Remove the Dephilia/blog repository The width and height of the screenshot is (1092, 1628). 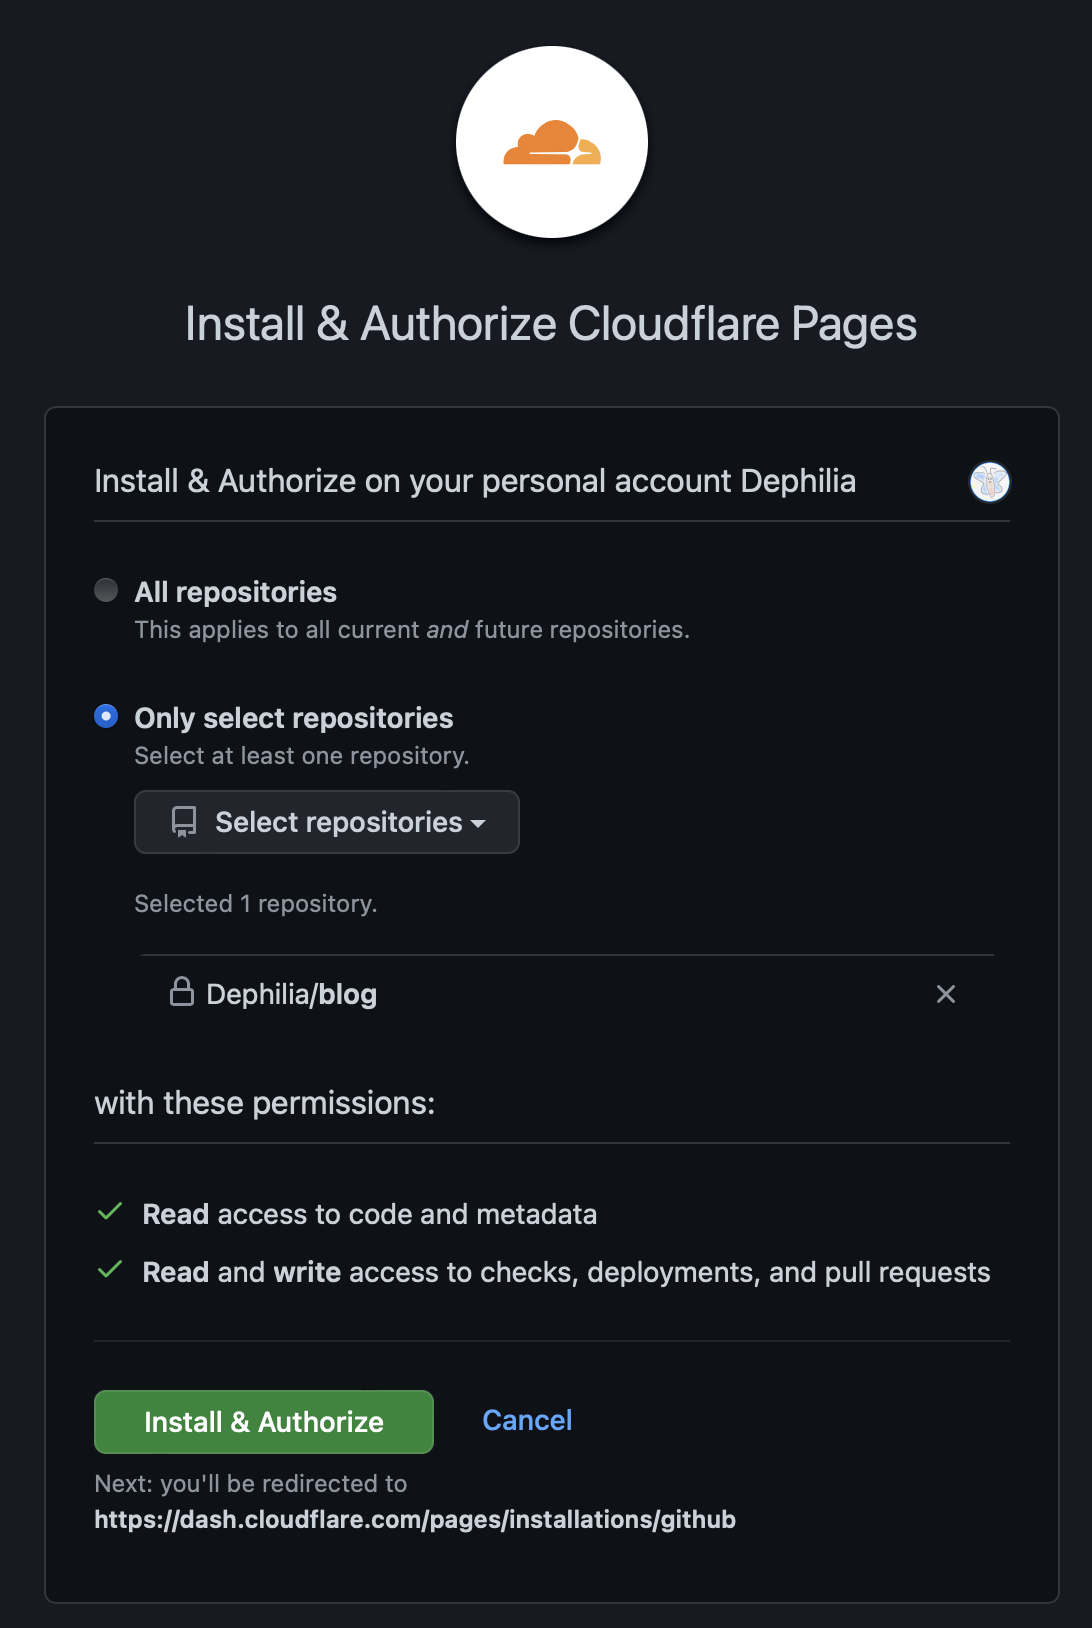point(946,994)
